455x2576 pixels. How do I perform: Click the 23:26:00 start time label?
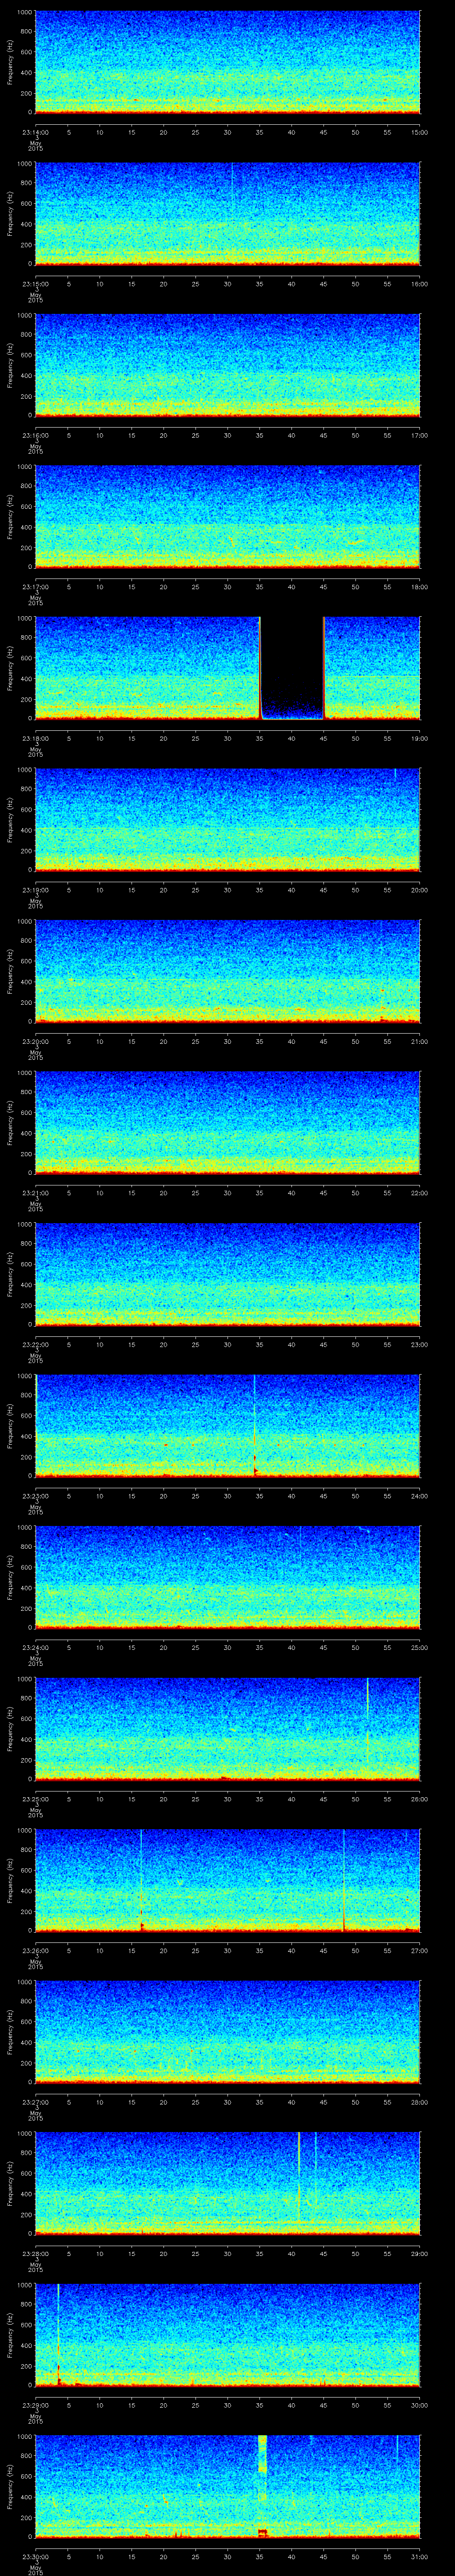coord(35,1950)
